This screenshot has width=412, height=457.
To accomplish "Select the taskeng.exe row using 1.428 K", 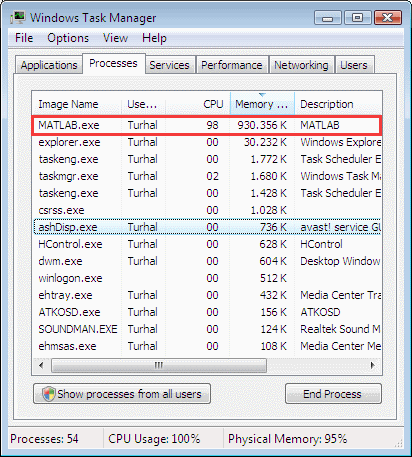I will point(207,193).
